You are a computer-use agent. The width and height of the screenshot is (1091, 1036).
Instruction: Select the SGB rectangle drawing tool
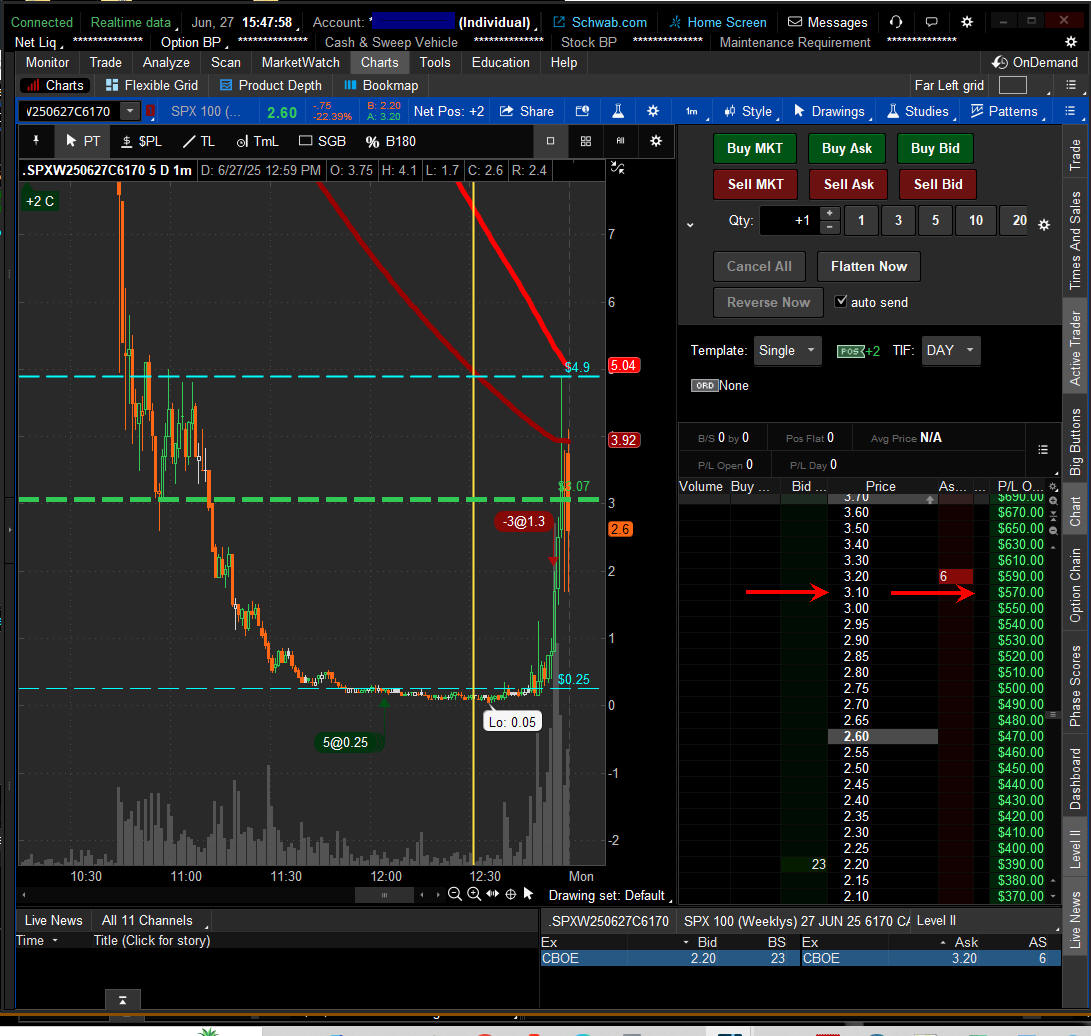point(322,141)
